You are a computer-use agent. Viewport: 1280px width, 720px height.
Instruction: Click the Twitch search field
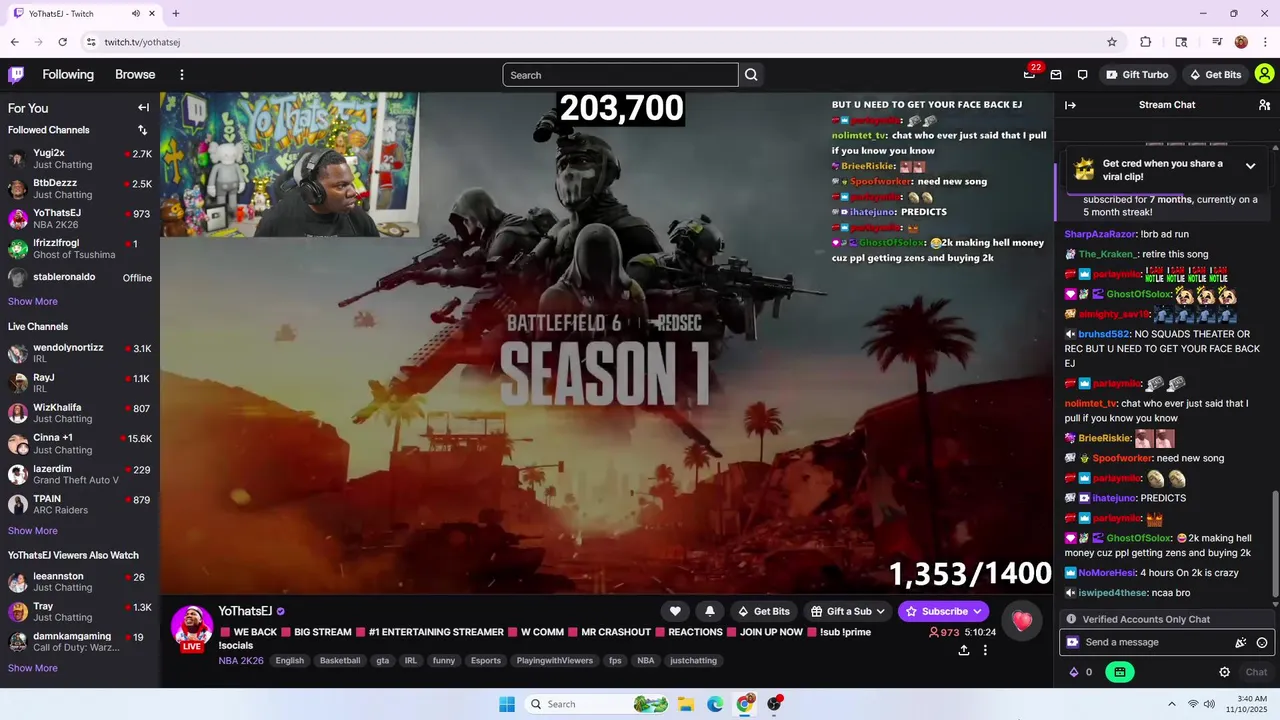point(620,75)
